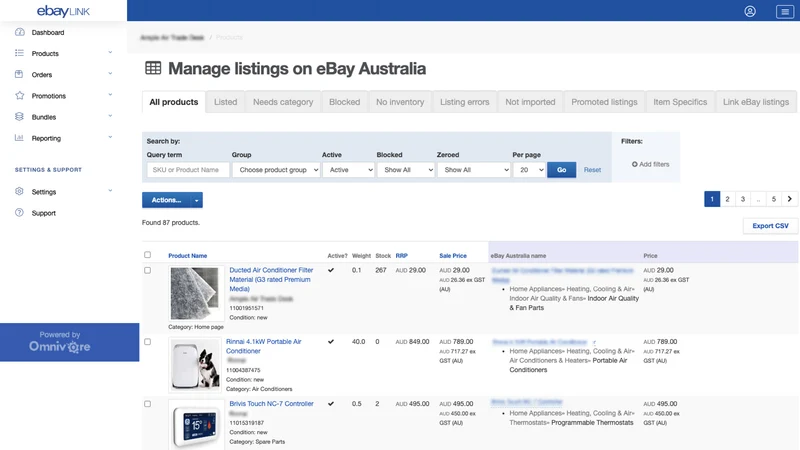Expand the Reporting sidebar menu

(x=110, y=137)
